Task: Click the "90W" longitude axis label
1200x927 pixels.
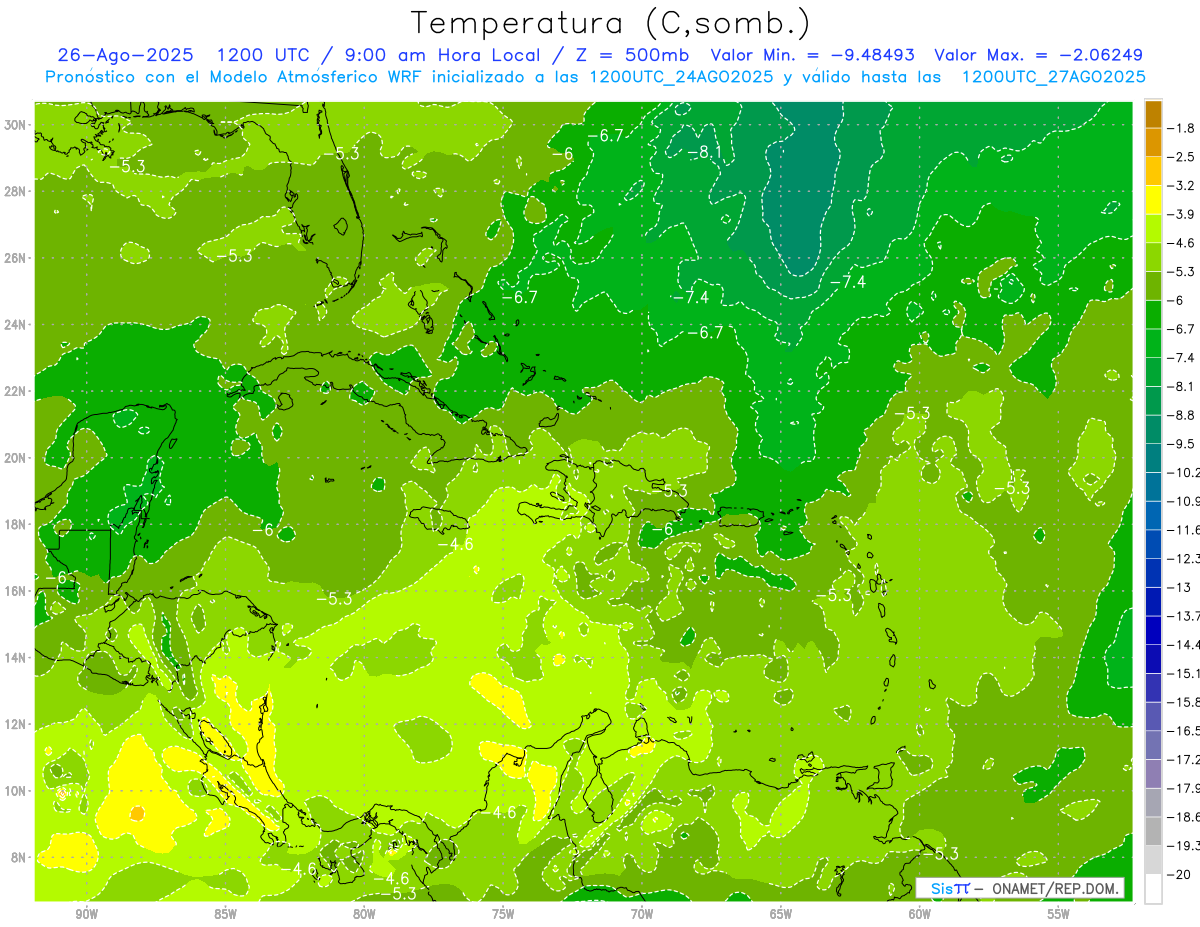Action: pos(86,914)
